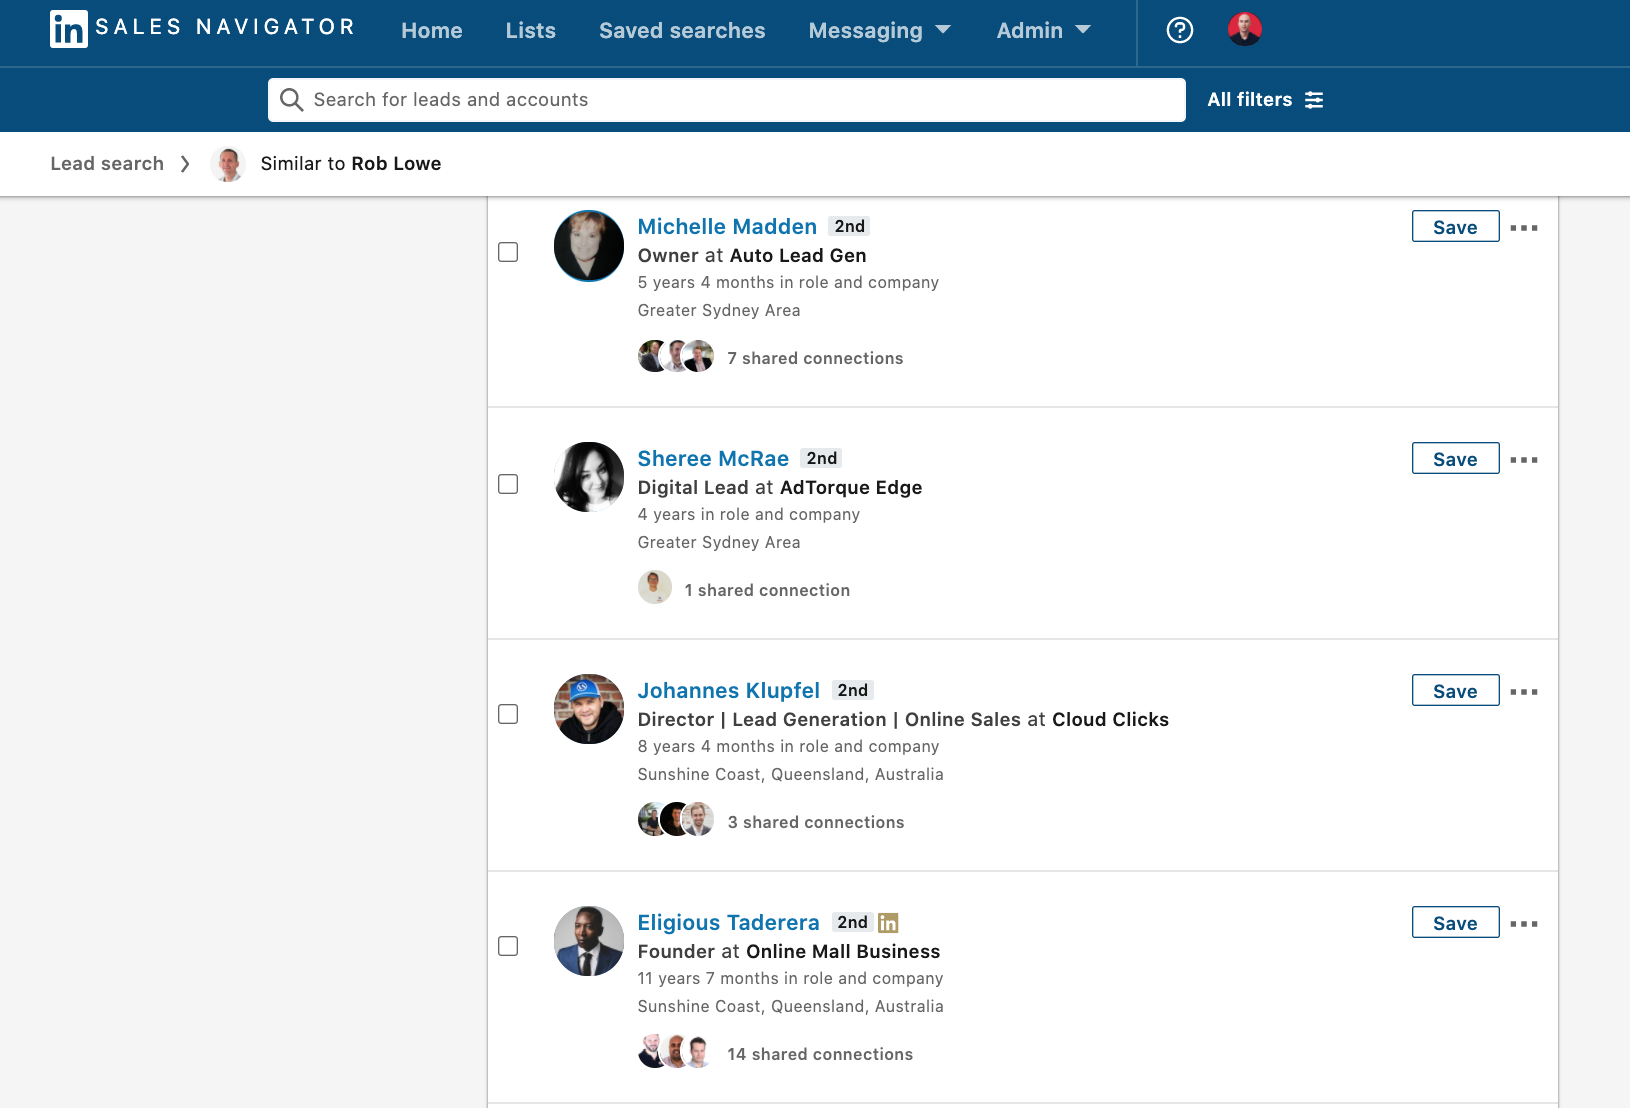Open more actions for Sheree McRae
Viewport: 1630px width, 1108px height.
pyautogui.click(x=1524, y=460)
